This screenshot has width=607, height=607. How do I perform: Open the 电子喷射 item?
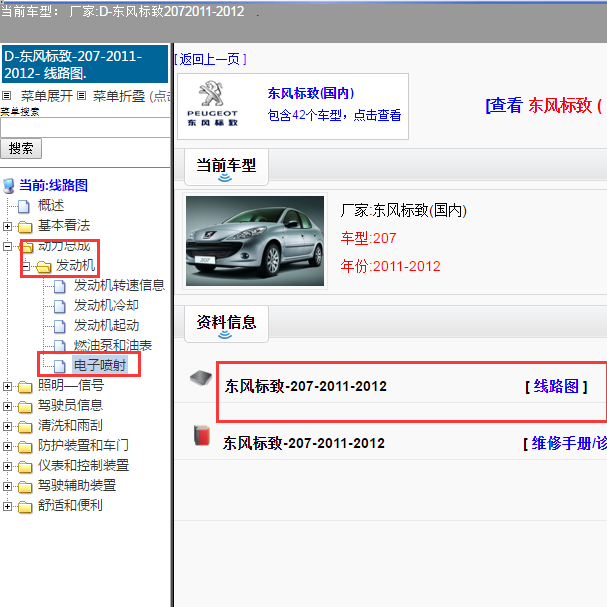100,365
